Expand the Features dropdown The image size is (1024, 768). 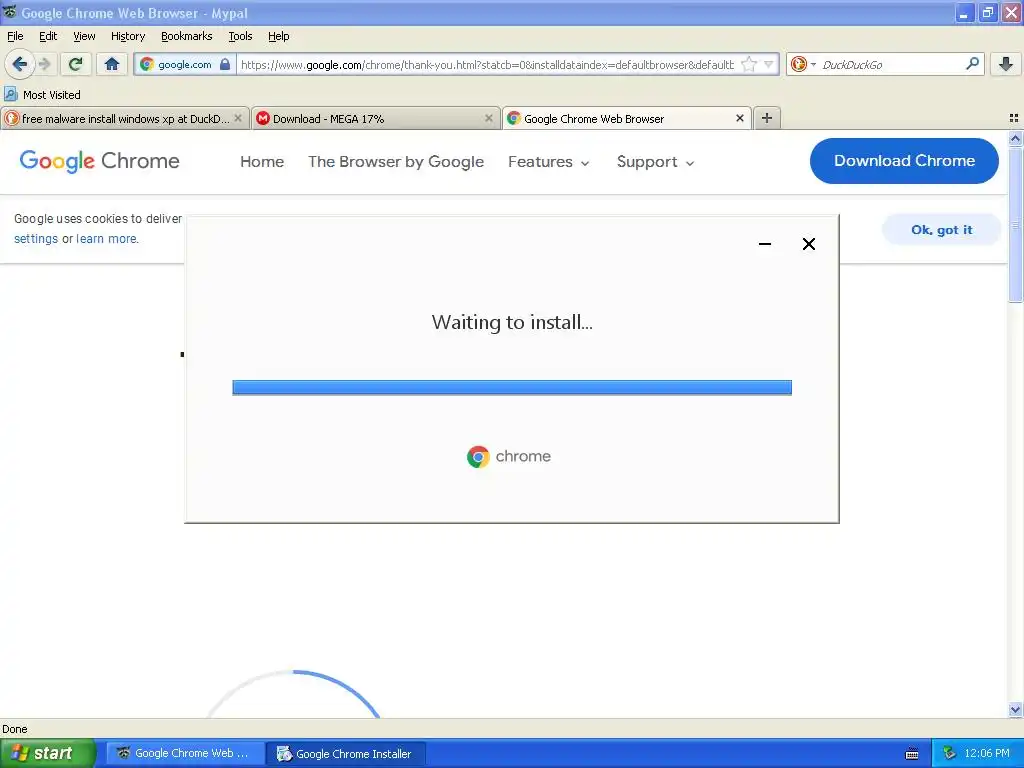[549, 161]
